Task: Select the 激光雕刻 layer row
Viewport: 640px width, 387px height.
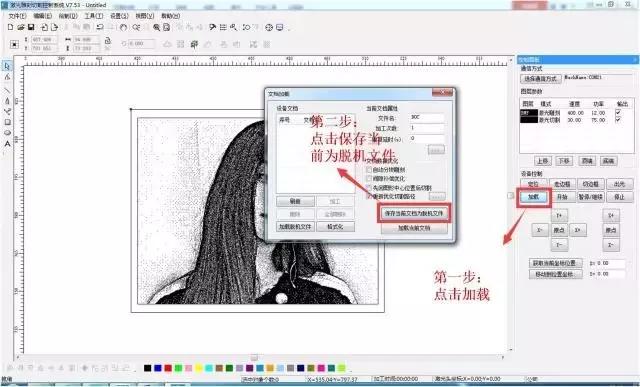Action: [576, 112]
